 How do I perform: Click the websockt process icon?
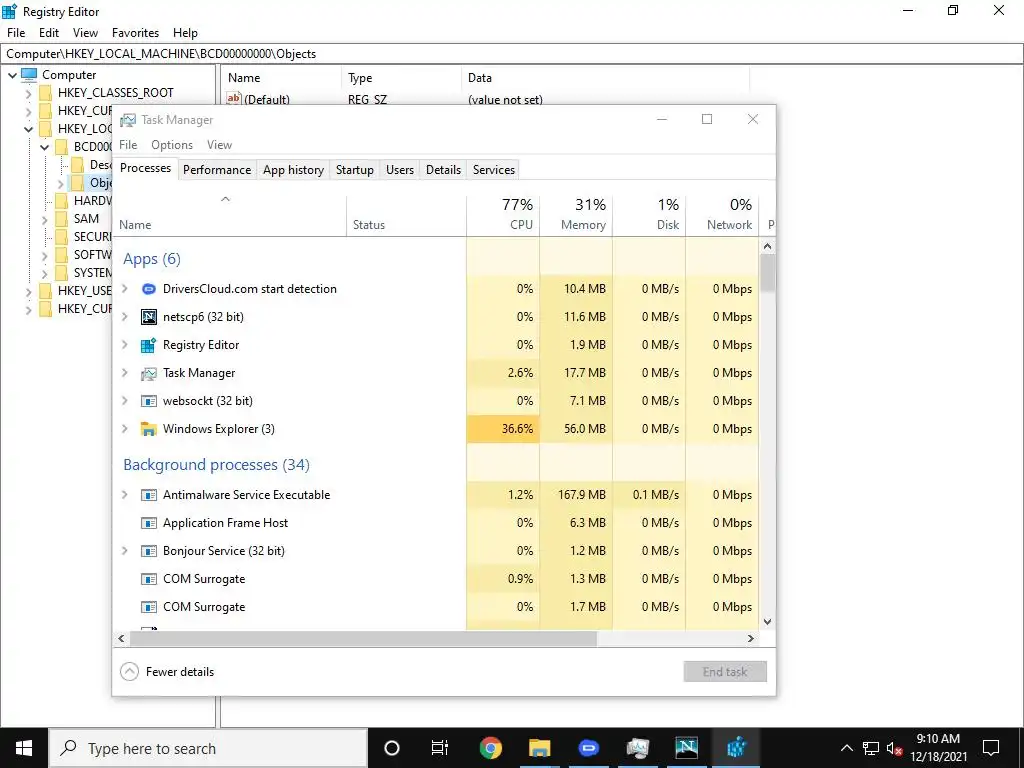click(149, 401)
